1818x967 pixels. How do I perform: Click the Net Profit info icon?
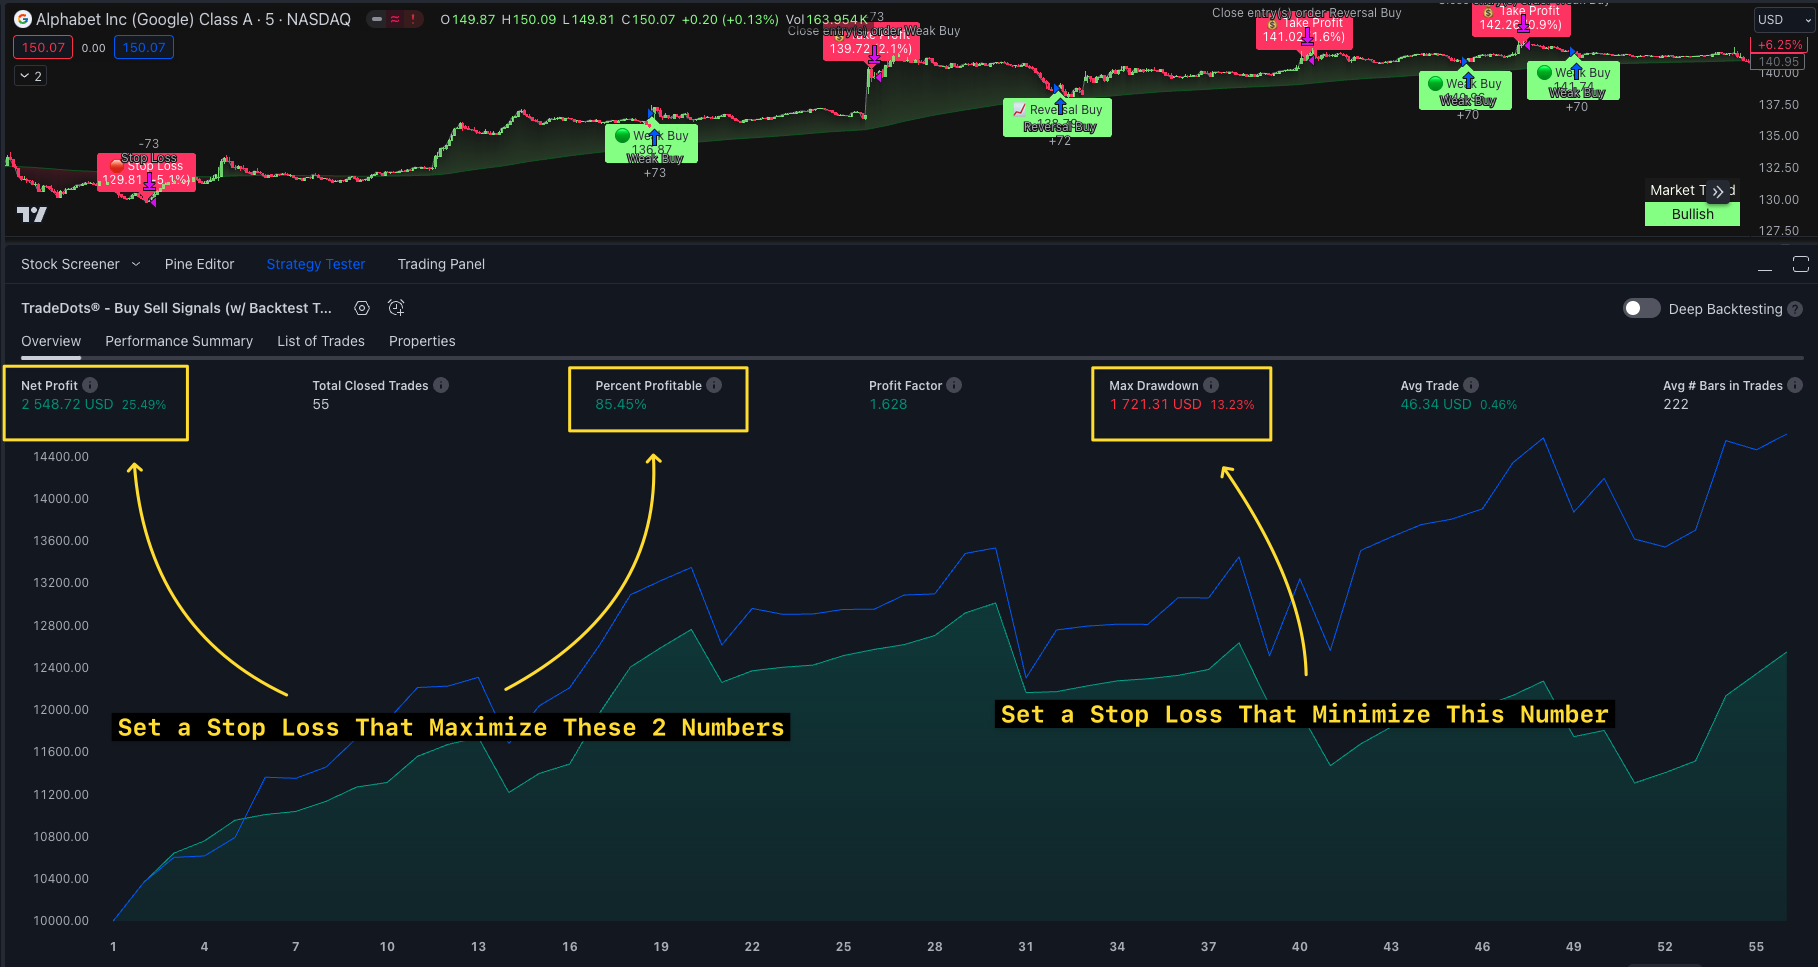[90, 385]
